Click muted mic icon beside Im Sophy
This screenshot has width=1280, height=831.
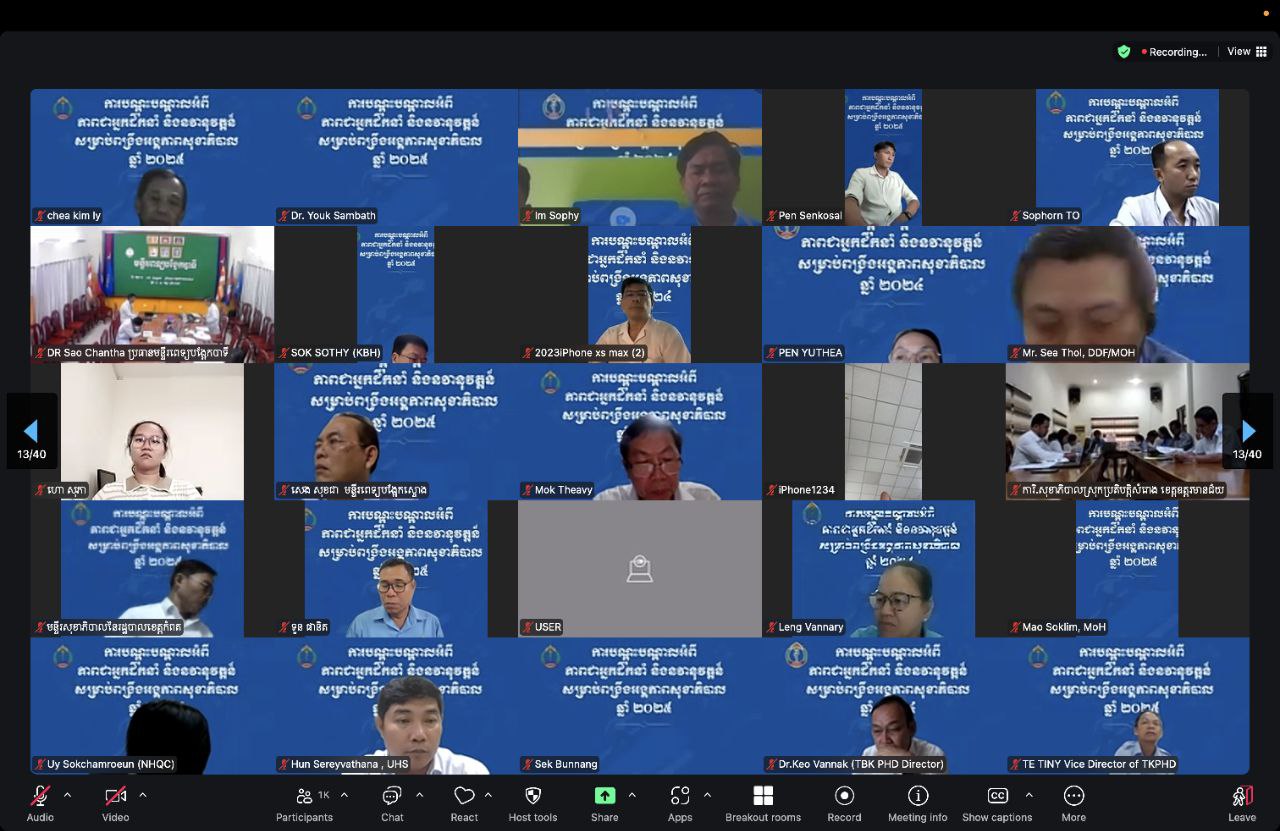click(x=527, y=216)
